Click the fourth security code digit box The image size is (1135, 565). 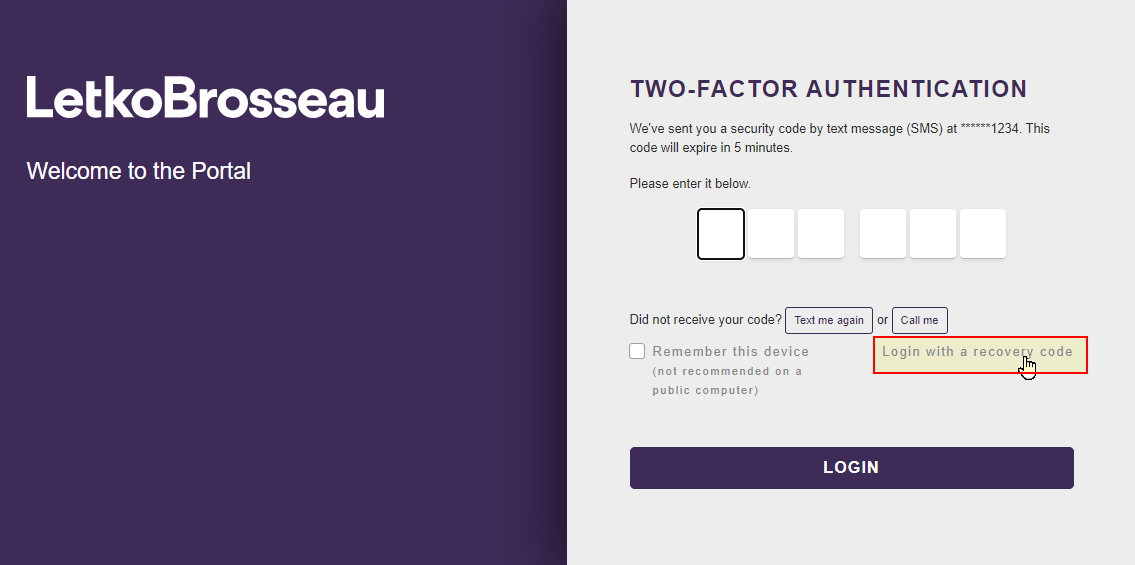(x=883, y=234)
